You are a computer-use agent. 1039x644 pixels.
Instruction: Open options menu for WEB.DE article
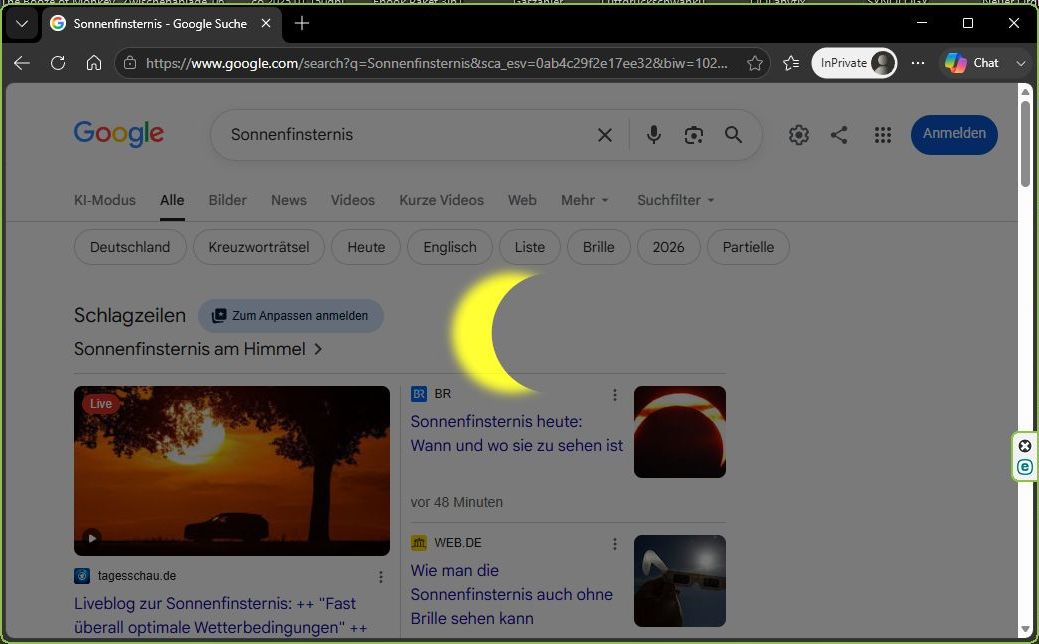tap(615, 544)
